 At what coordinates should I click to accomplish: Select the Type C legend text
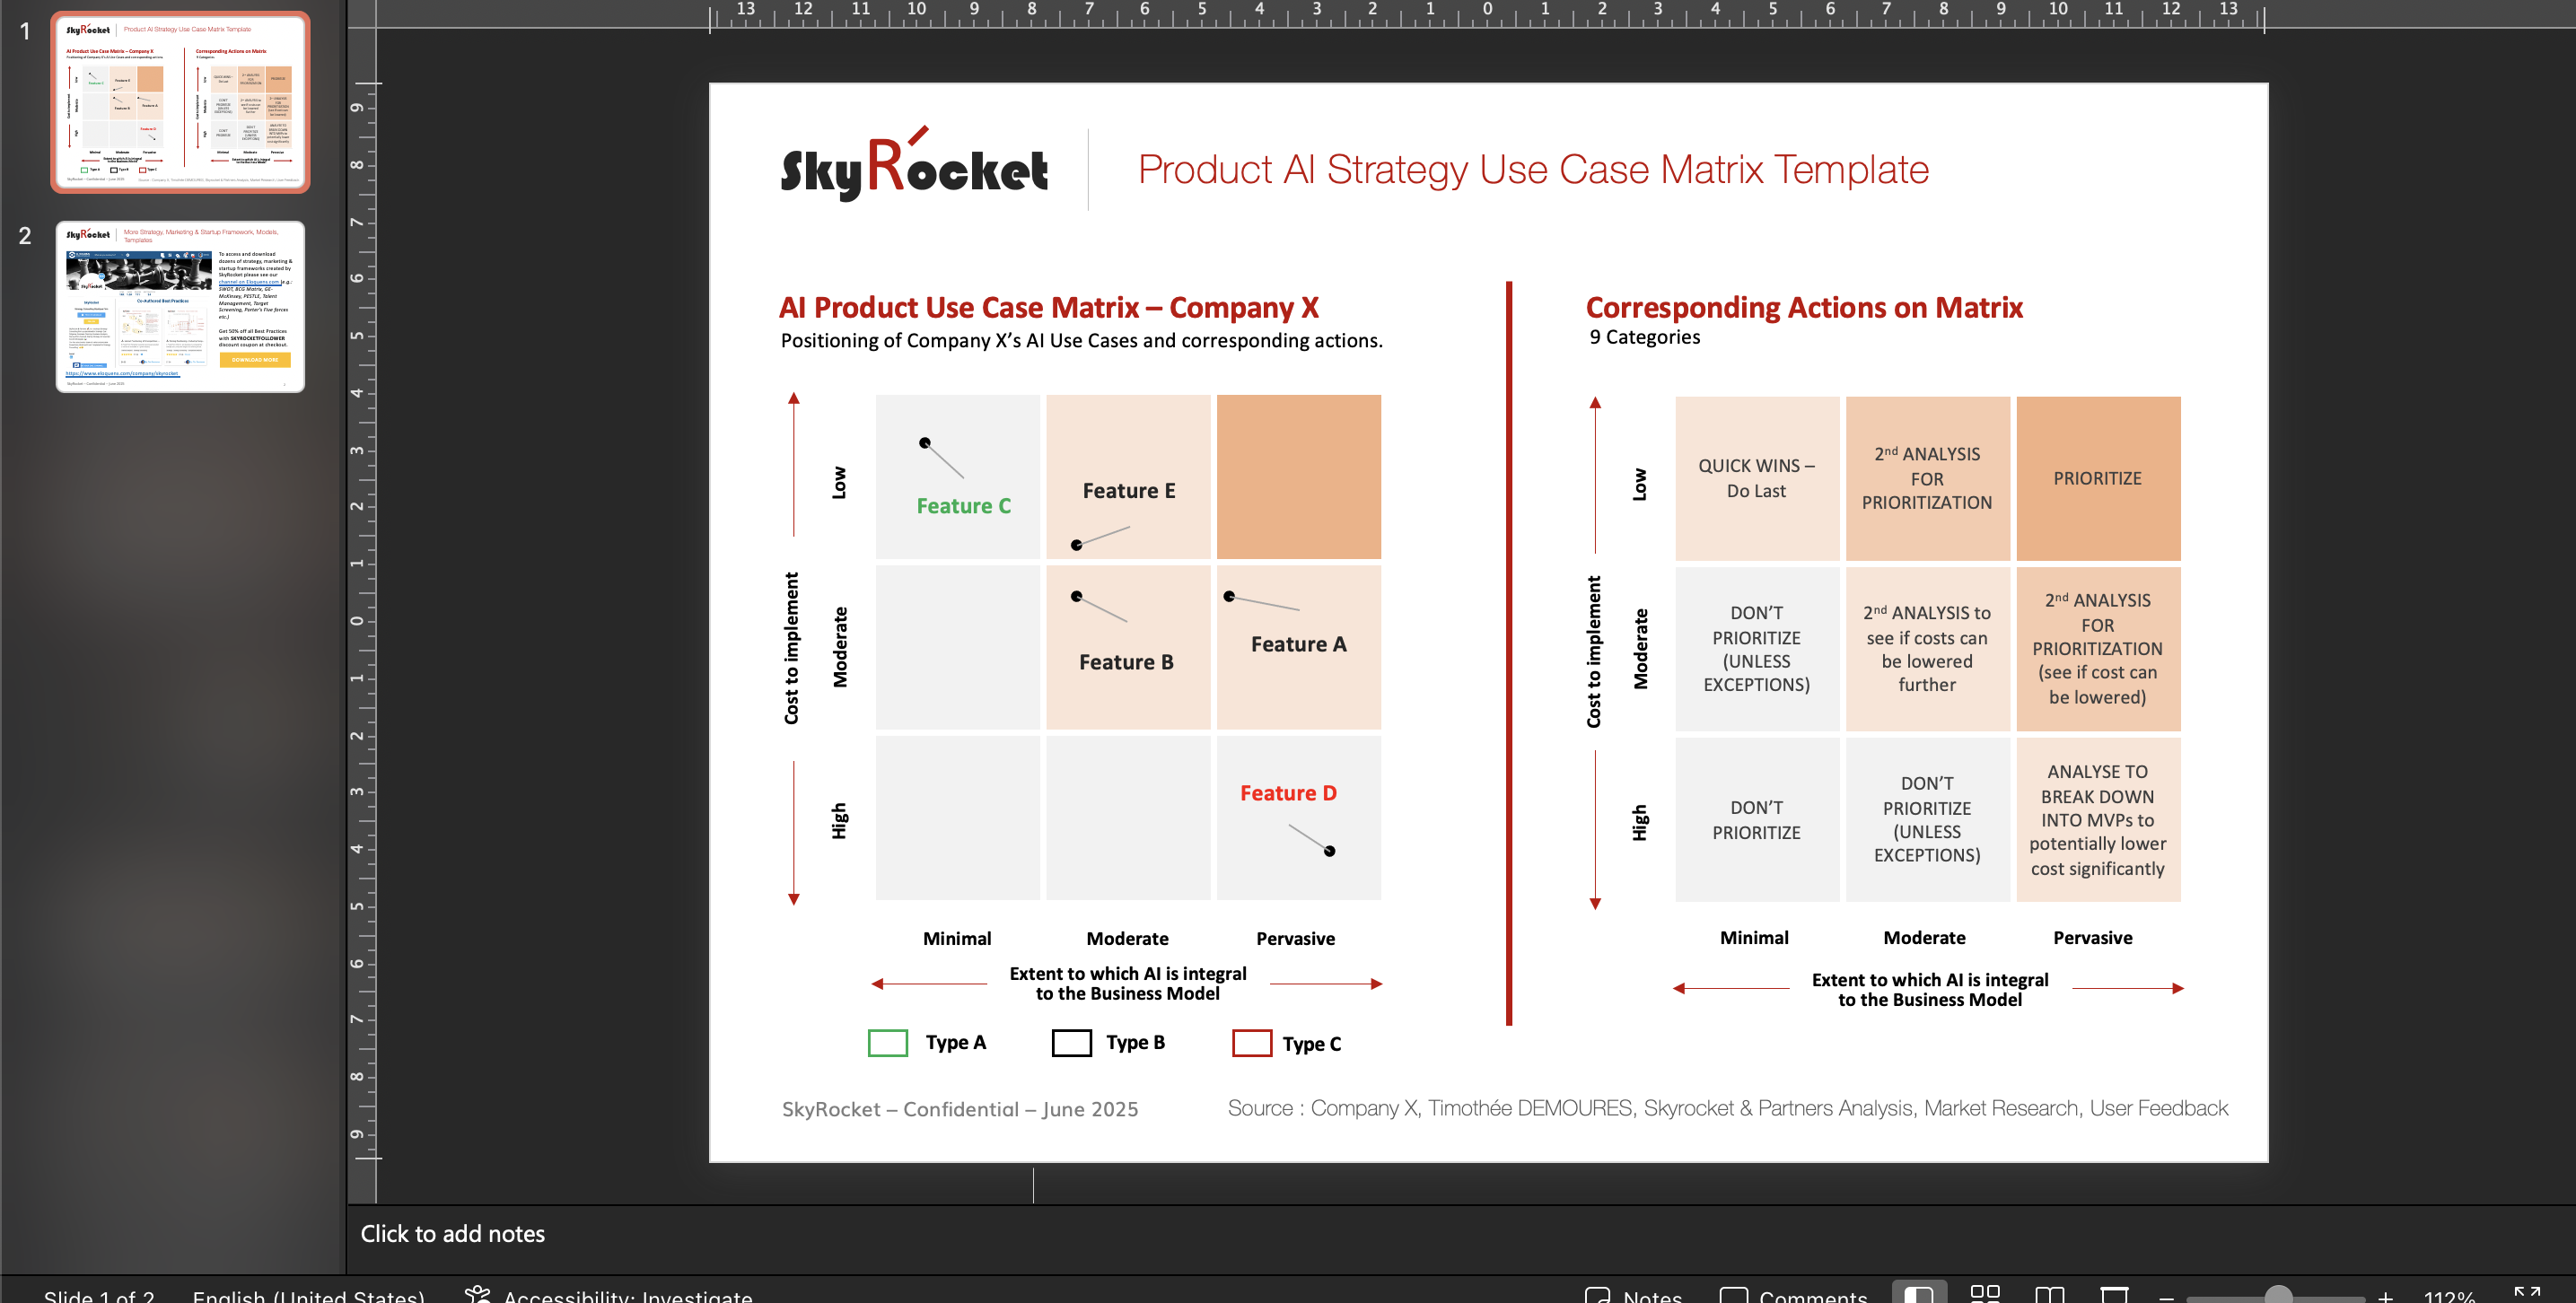1311,1043
